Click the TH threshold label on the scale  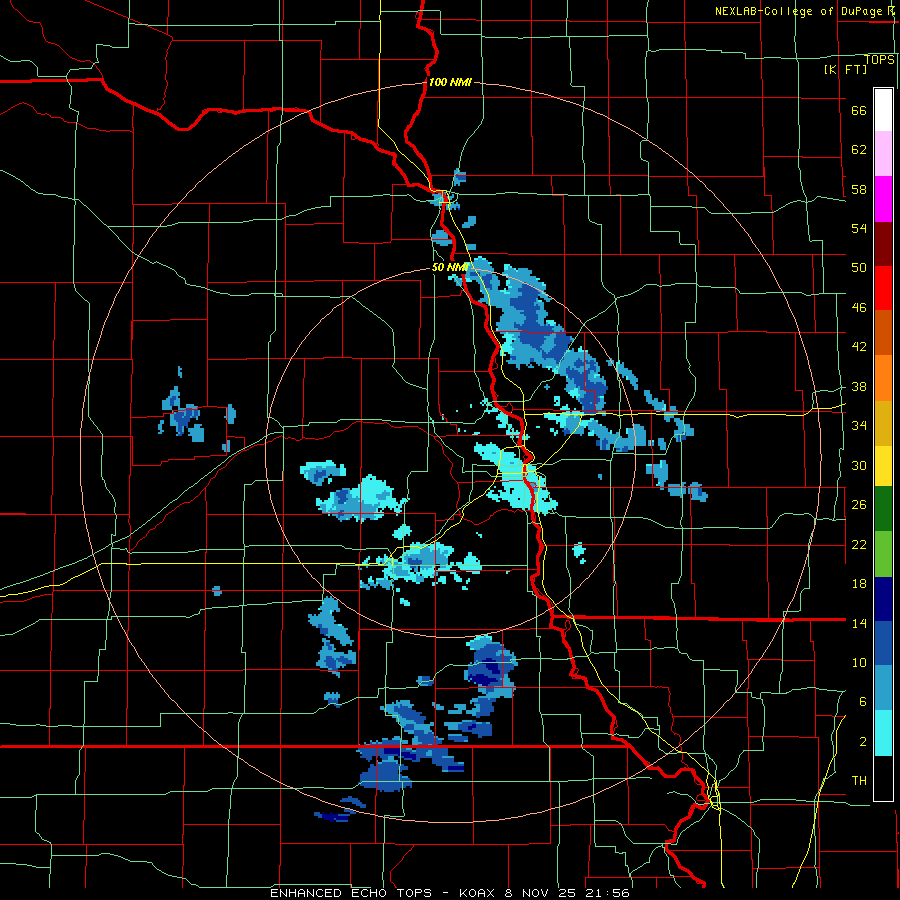pos(859,781)
